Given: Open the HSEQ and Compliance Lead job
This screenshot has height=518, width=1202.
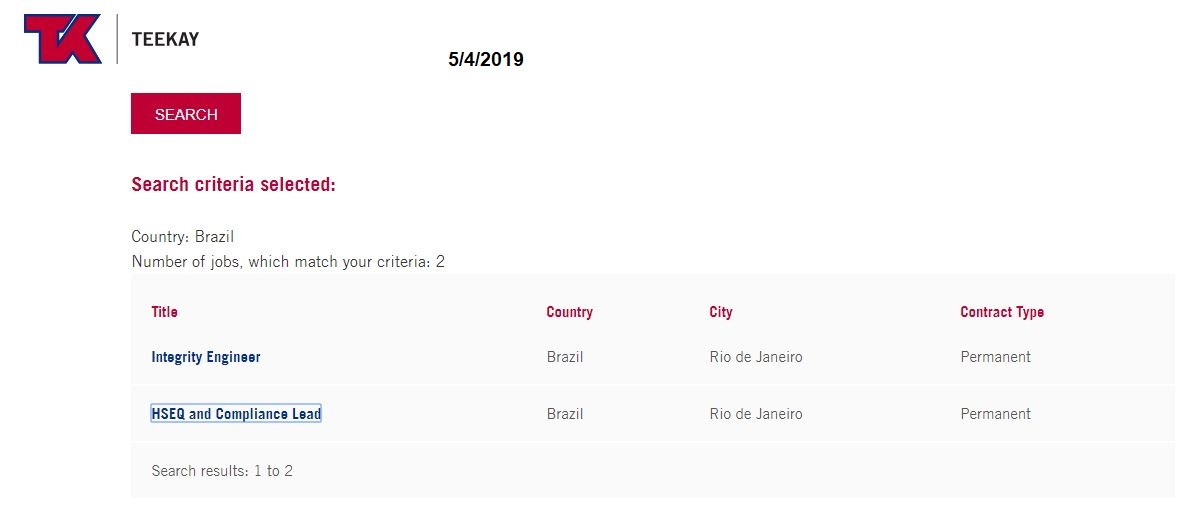Looking at the screenshot, I should click(236, 414).
